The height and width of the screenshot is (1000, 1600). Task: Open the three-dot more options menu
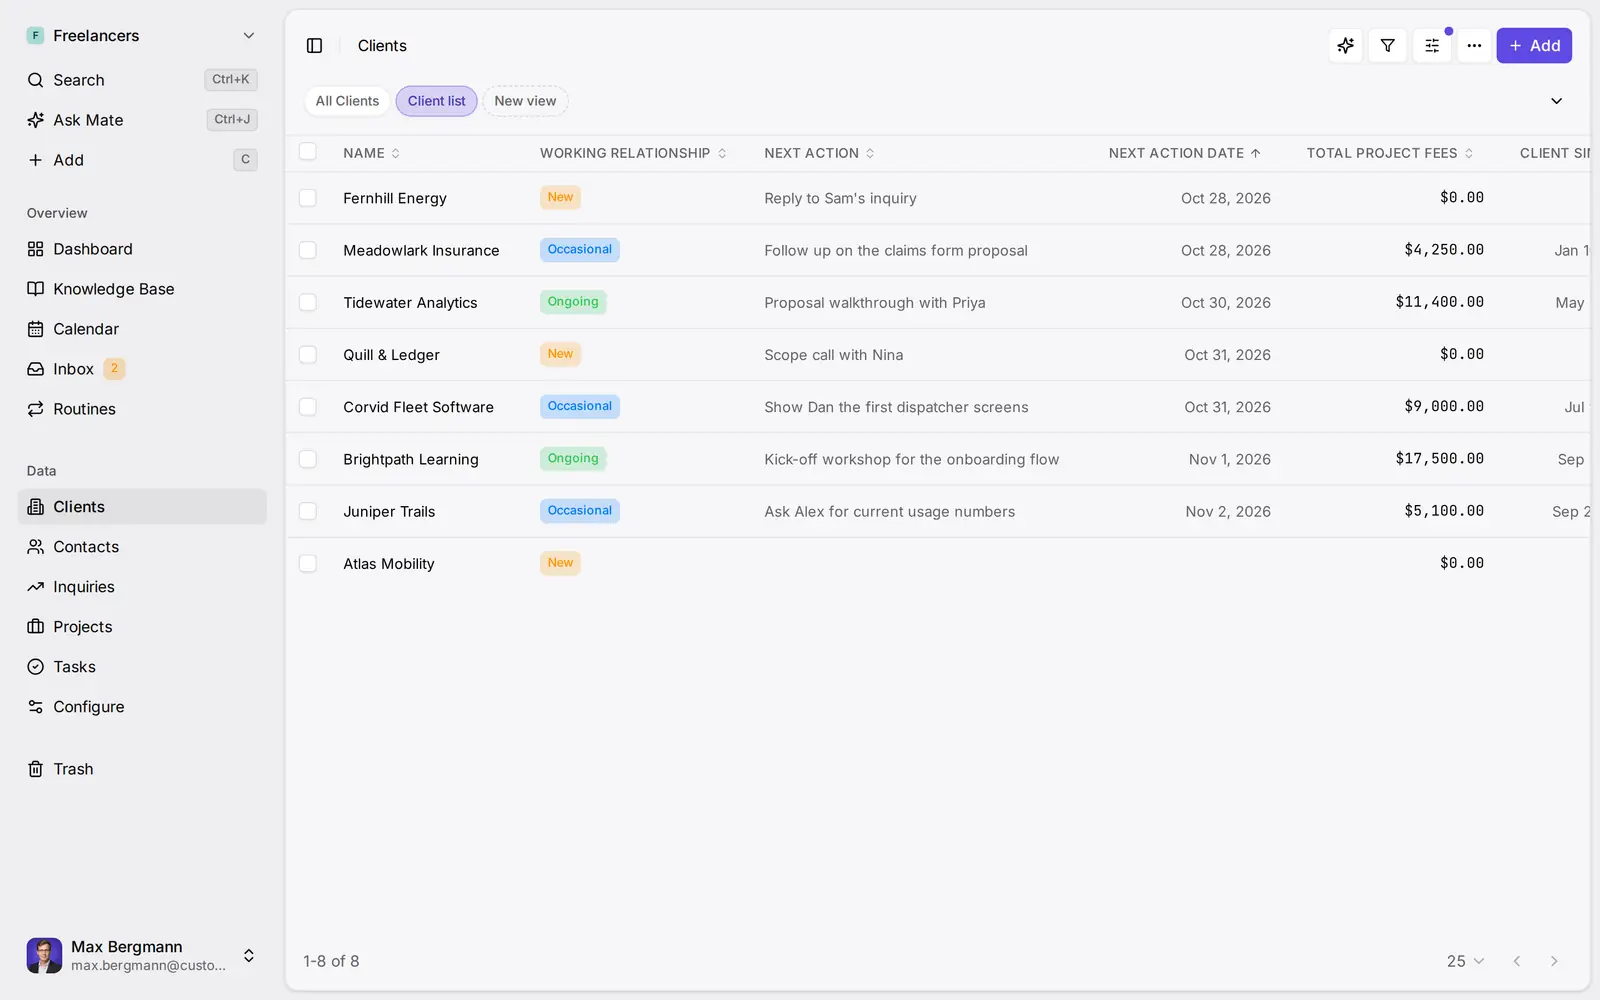click(x=1474, y=46)
